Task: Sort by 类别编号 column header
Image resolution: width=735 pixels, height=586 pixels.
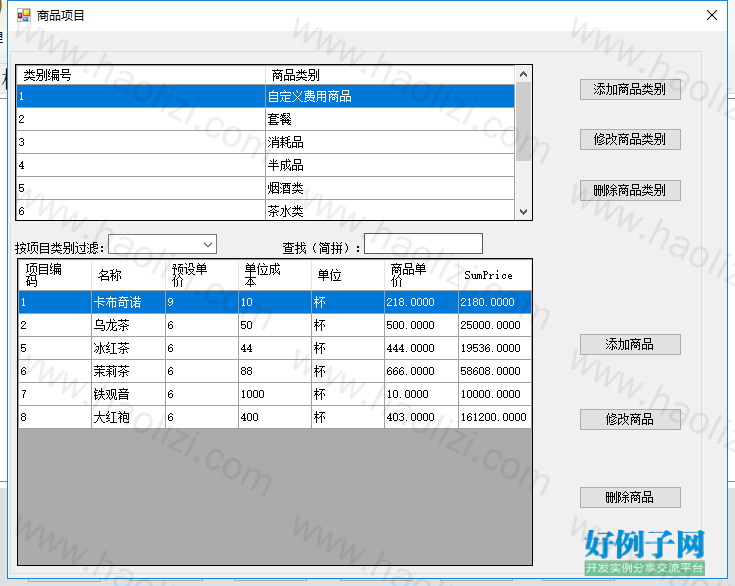Action: pos(141,75)
